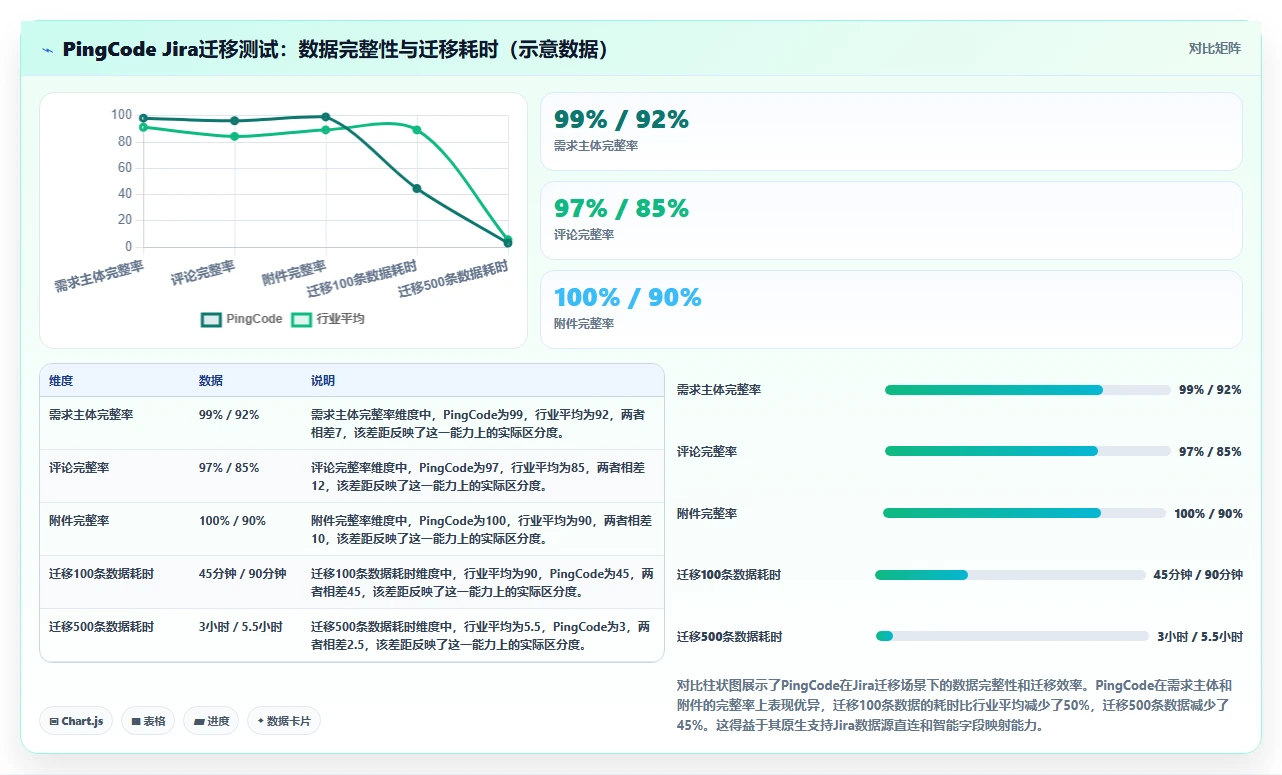
Task: Click the 维度 column header in the table
Action: pos(61,381)
